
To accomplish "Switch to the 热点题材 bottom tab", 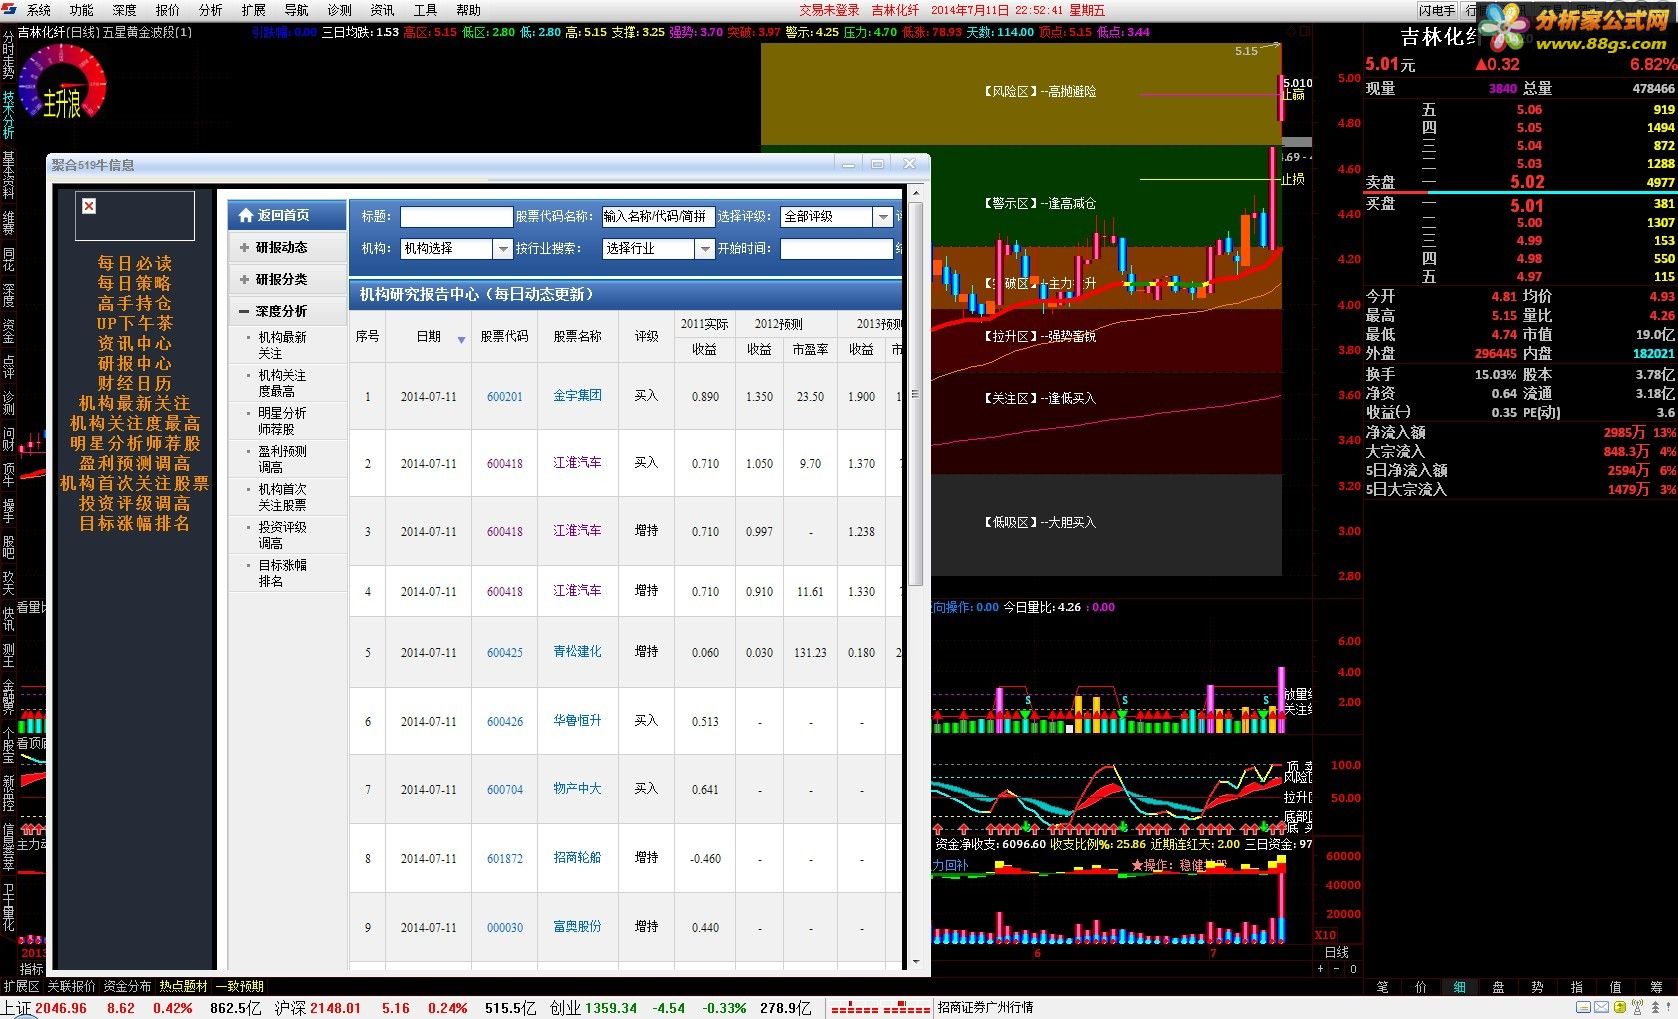I will point(183,986).
